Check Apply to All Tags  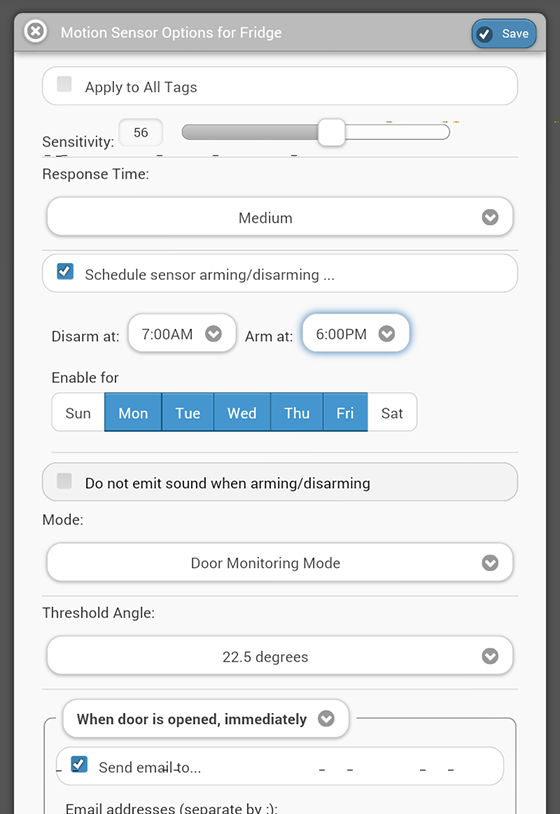(64, 84)
